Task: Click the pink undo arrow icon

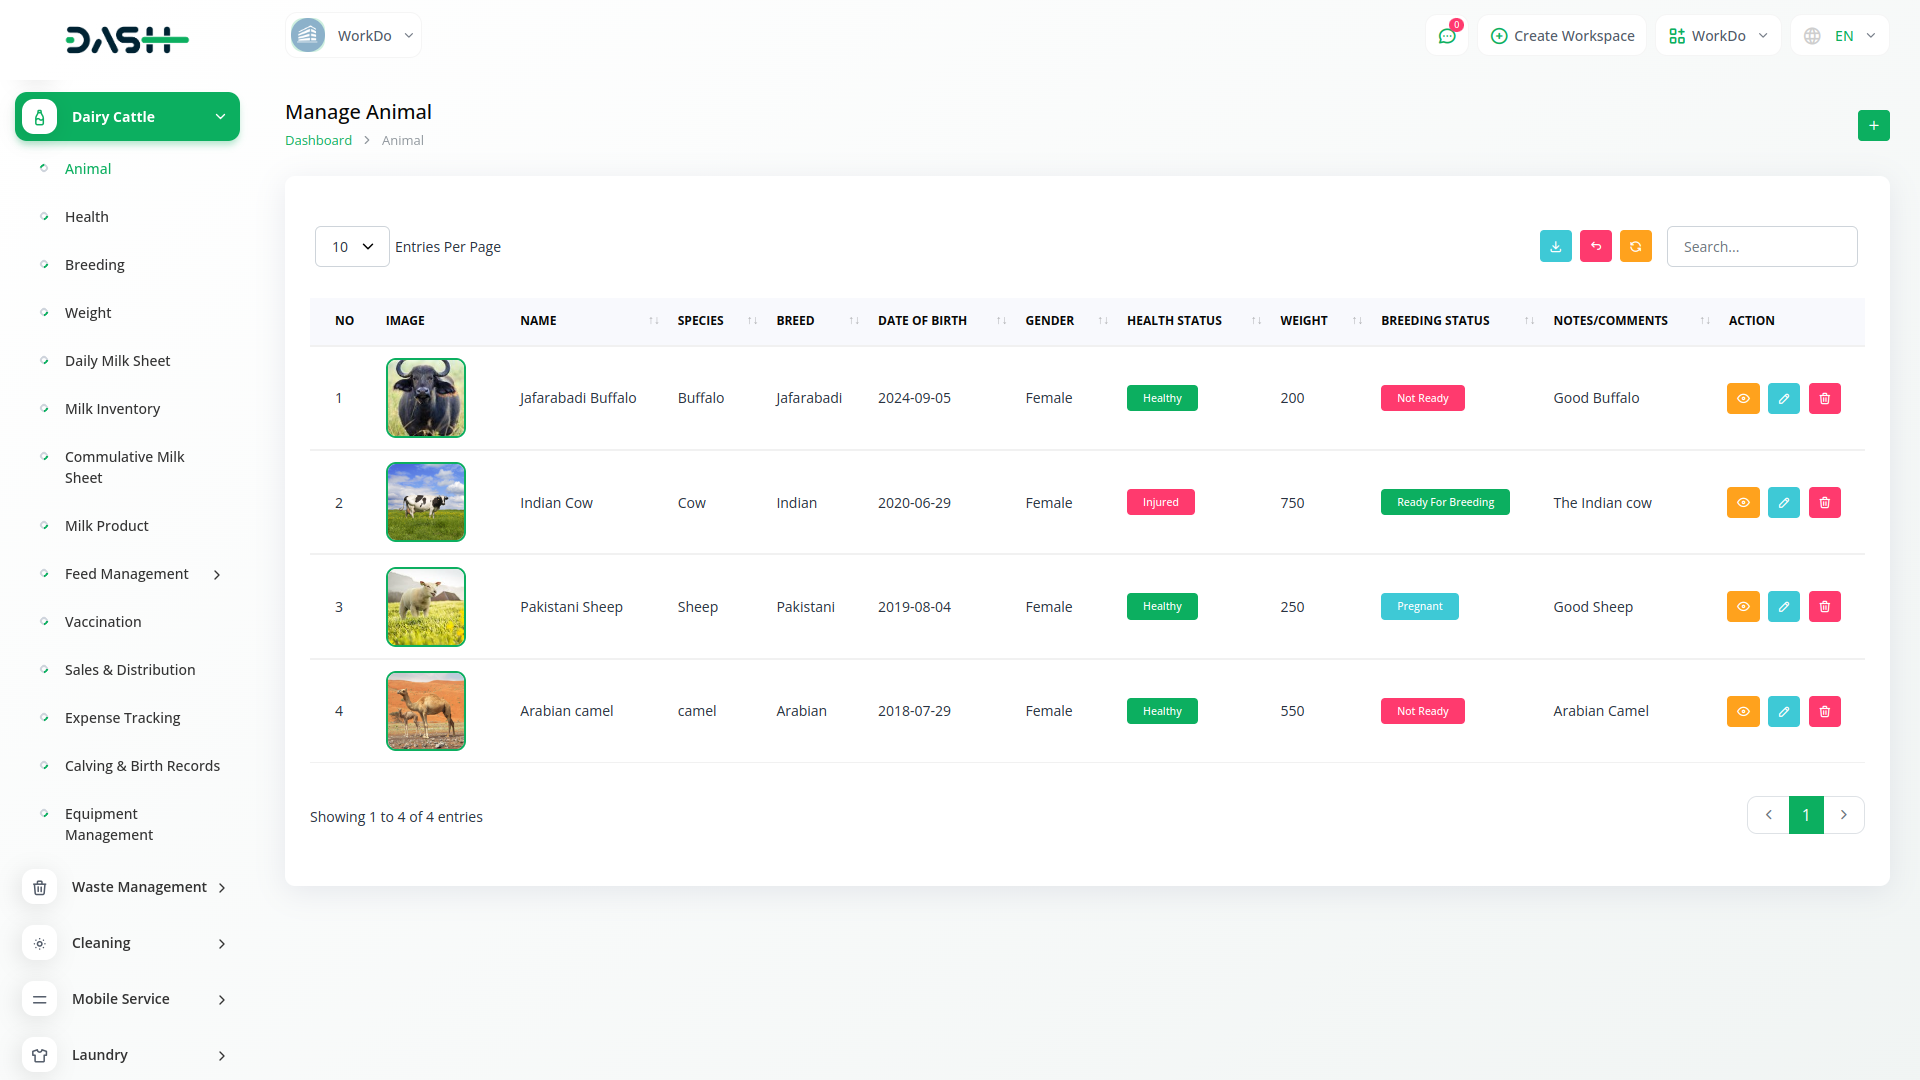Action: (1595, 247)
